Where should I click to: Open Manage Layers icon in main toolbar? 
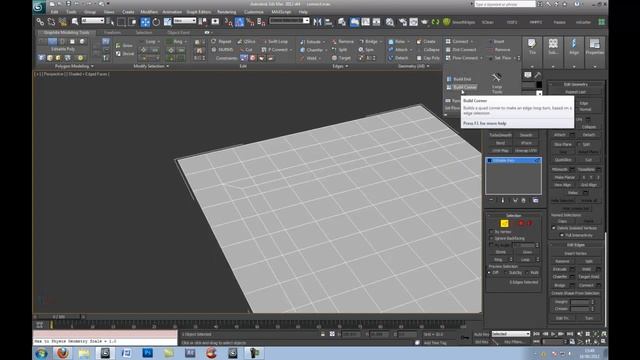[342, 22]
